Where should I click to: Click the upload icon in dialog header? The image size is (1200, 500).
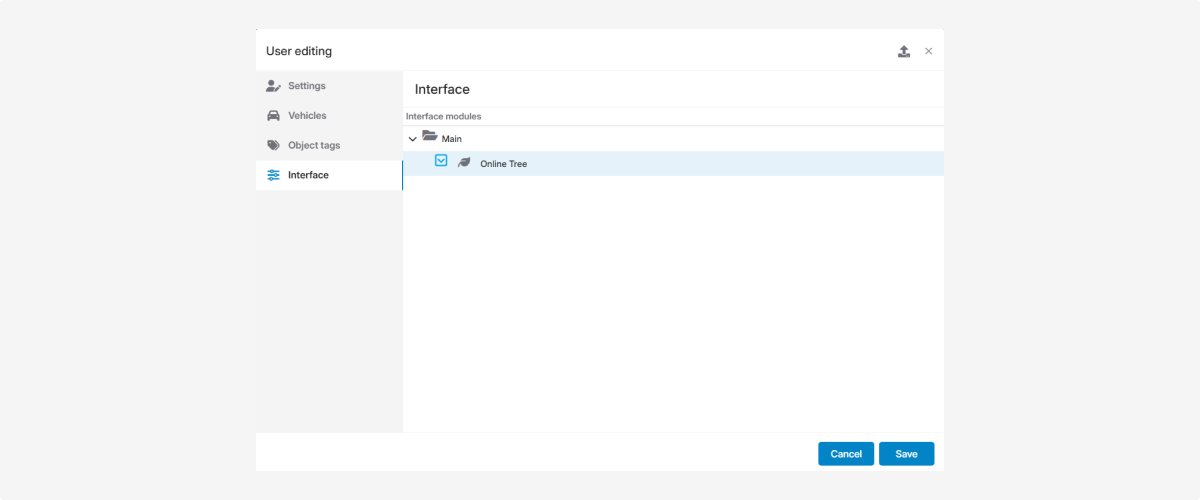(904, 51)
